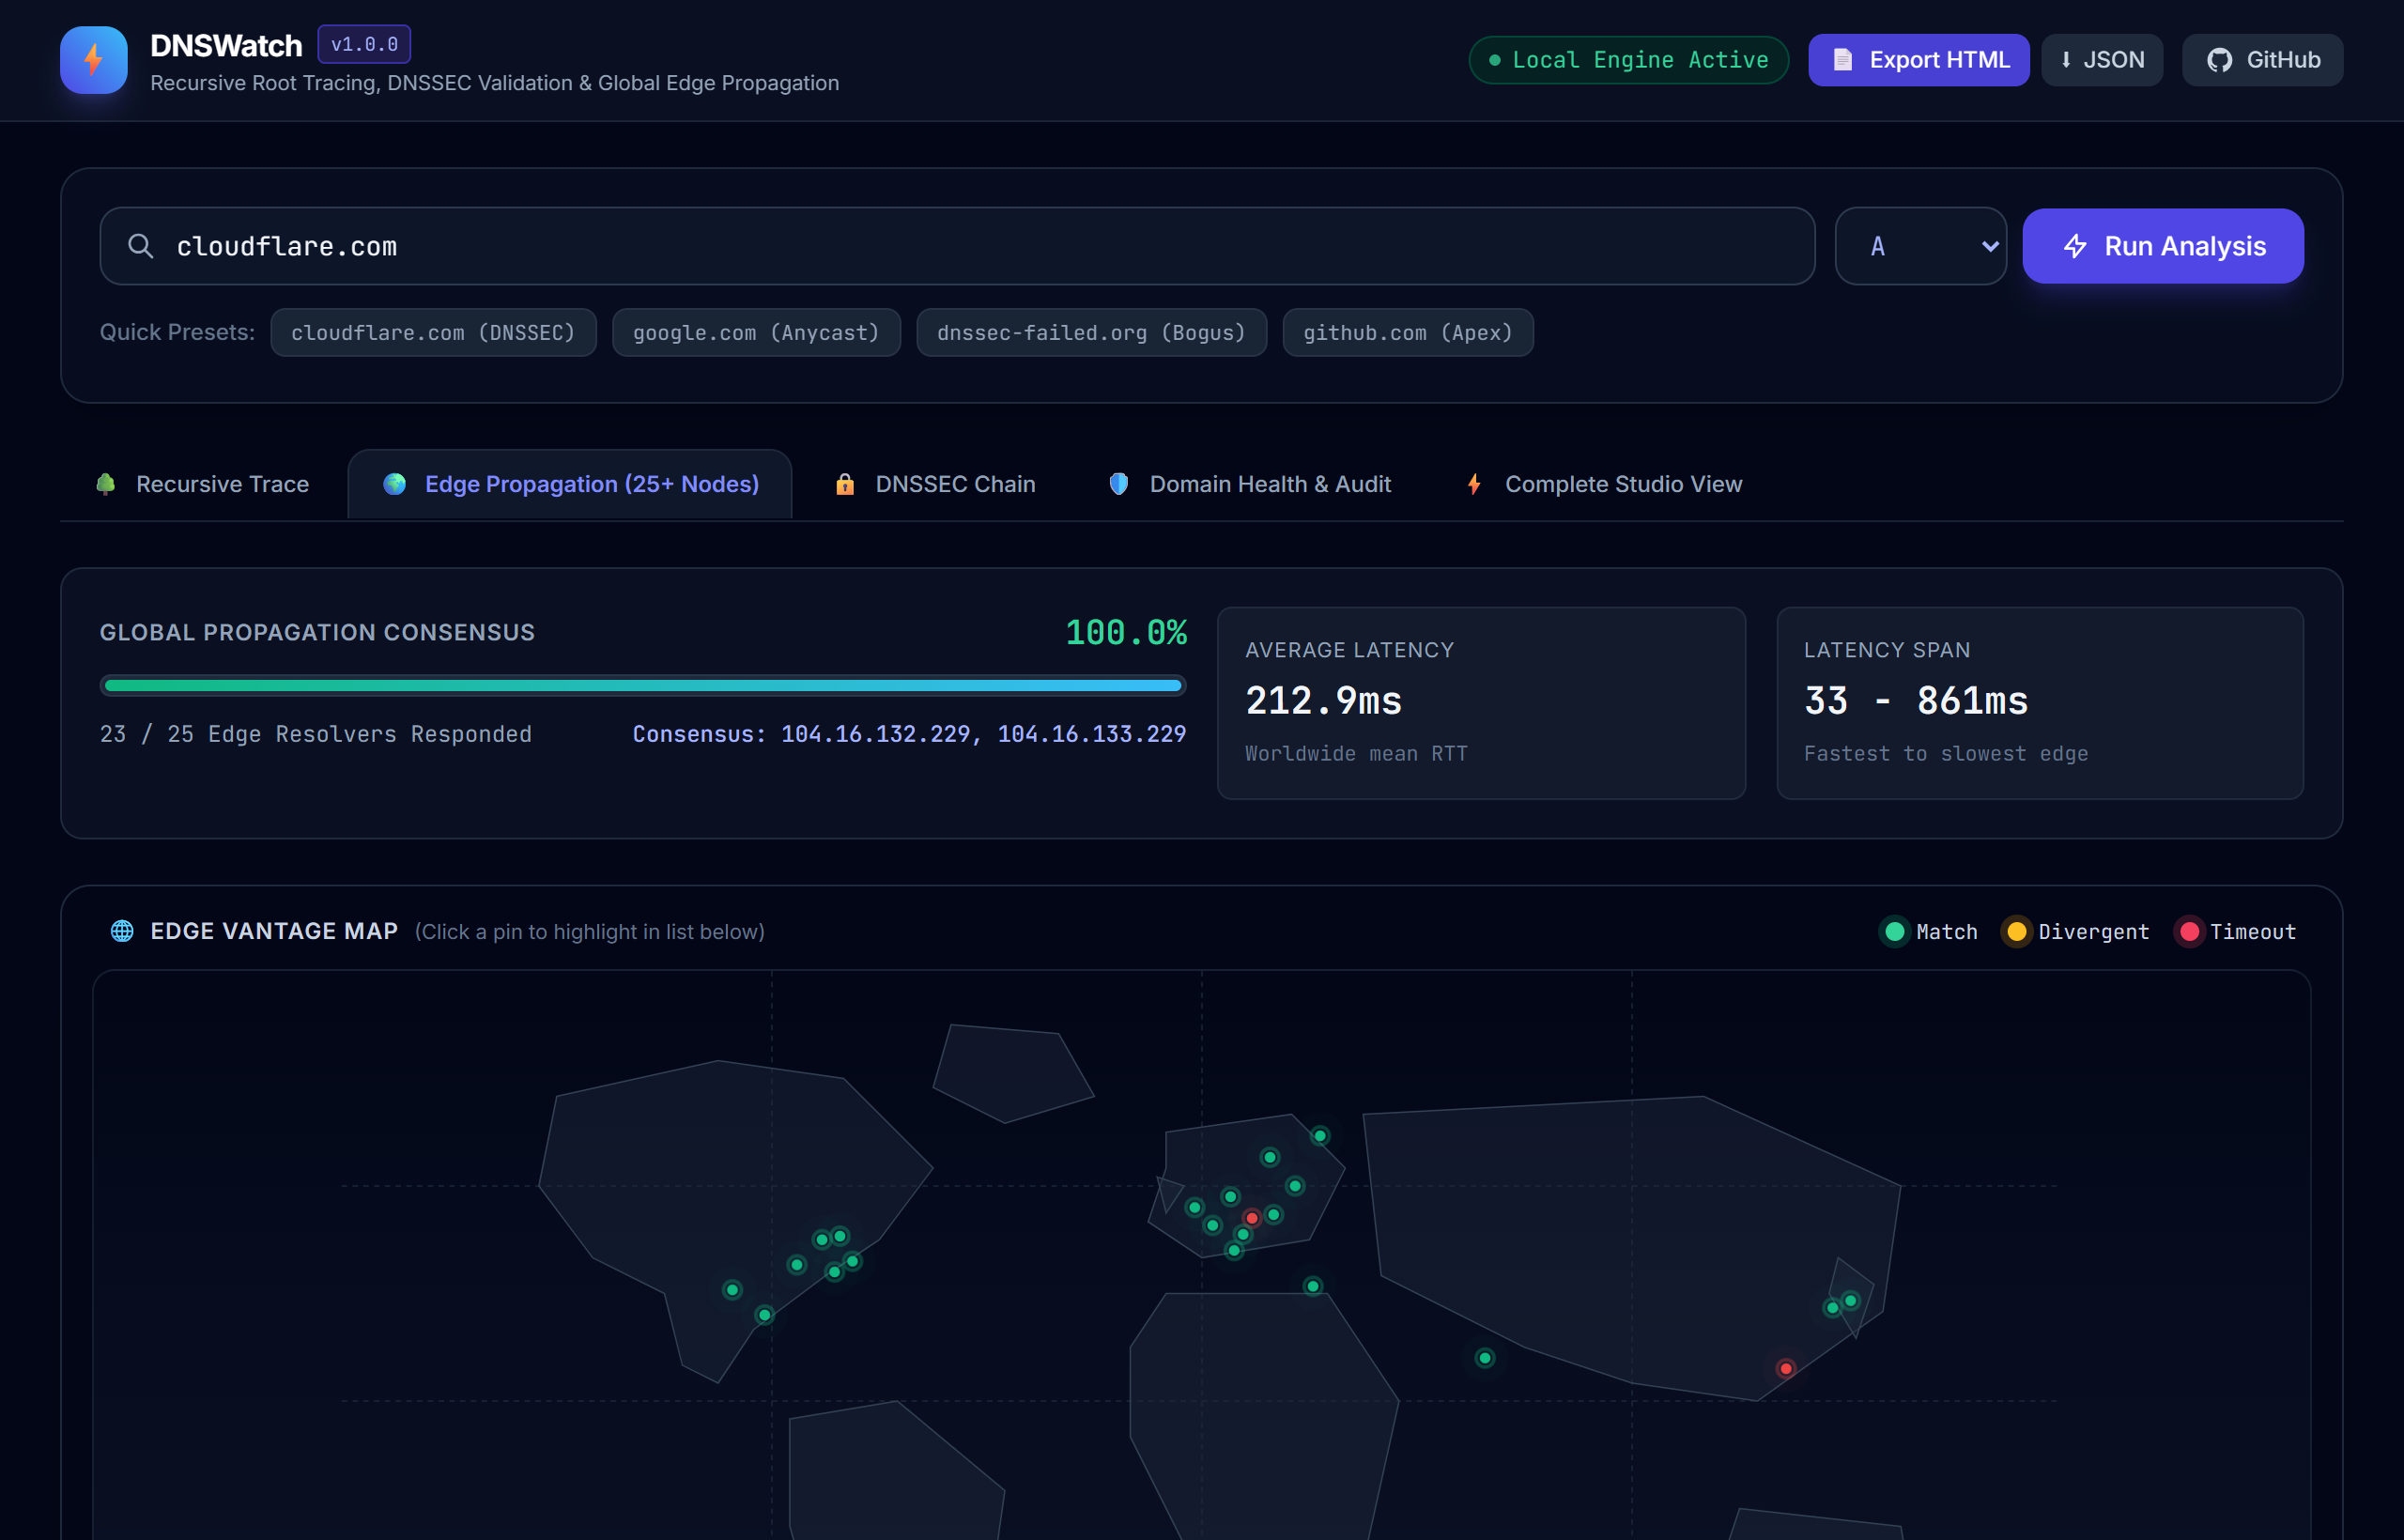Choose the google.com (Anycast) preset
Viewport: 2404px width, 1540px height.
(x=756, y=332)
